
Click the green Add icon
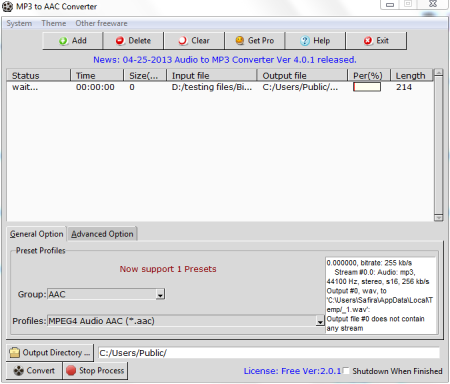63,41
